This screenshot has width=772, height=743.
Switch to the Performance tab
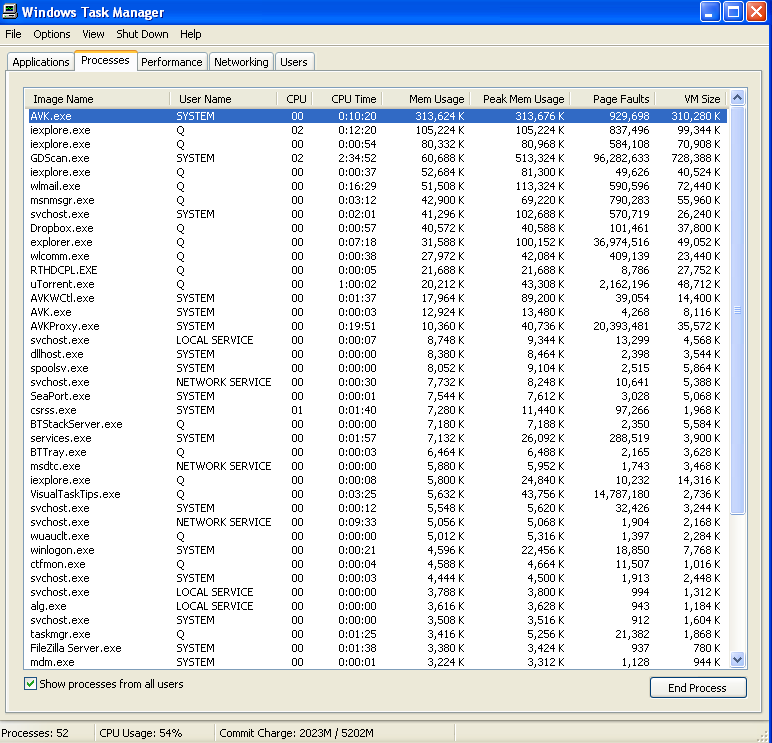(172, 62)
